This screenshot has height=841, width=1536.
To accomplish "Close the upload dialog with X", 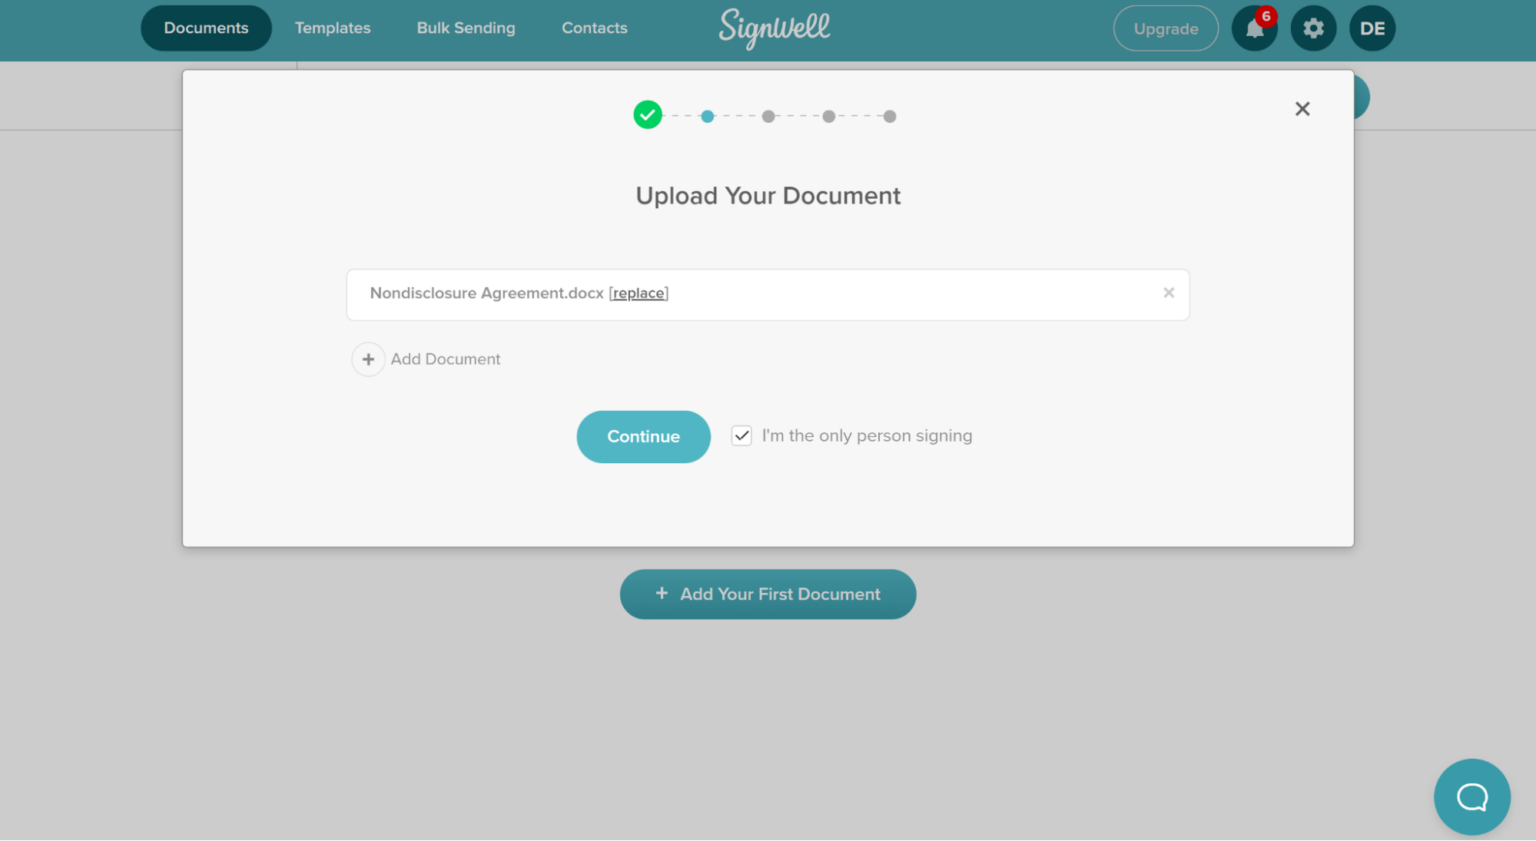I will click(1302, 109).
